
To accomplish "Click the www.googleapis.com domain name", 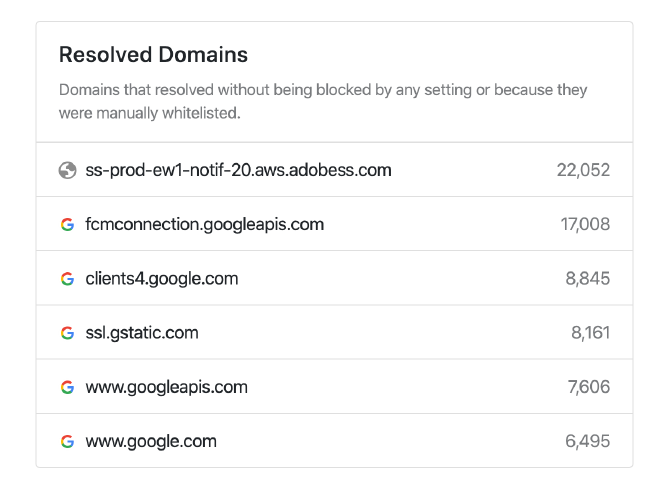I will (x=167, y=387).
